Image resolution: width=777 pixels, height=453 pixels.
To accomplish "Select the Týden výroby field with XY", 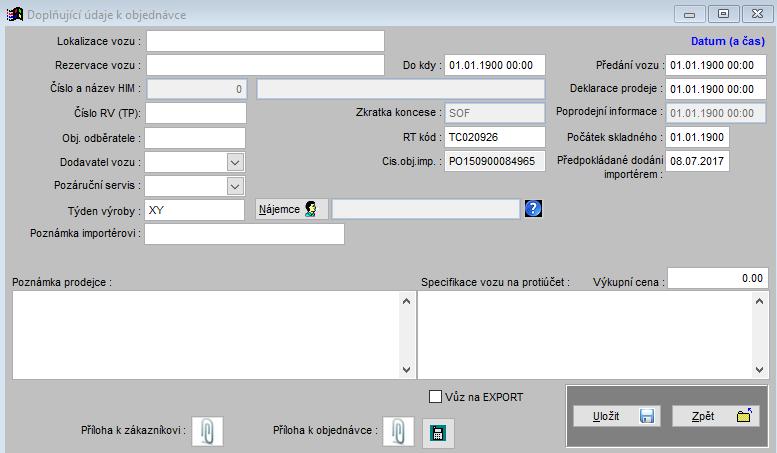I will pyautogui.click(x=194, y=210).
